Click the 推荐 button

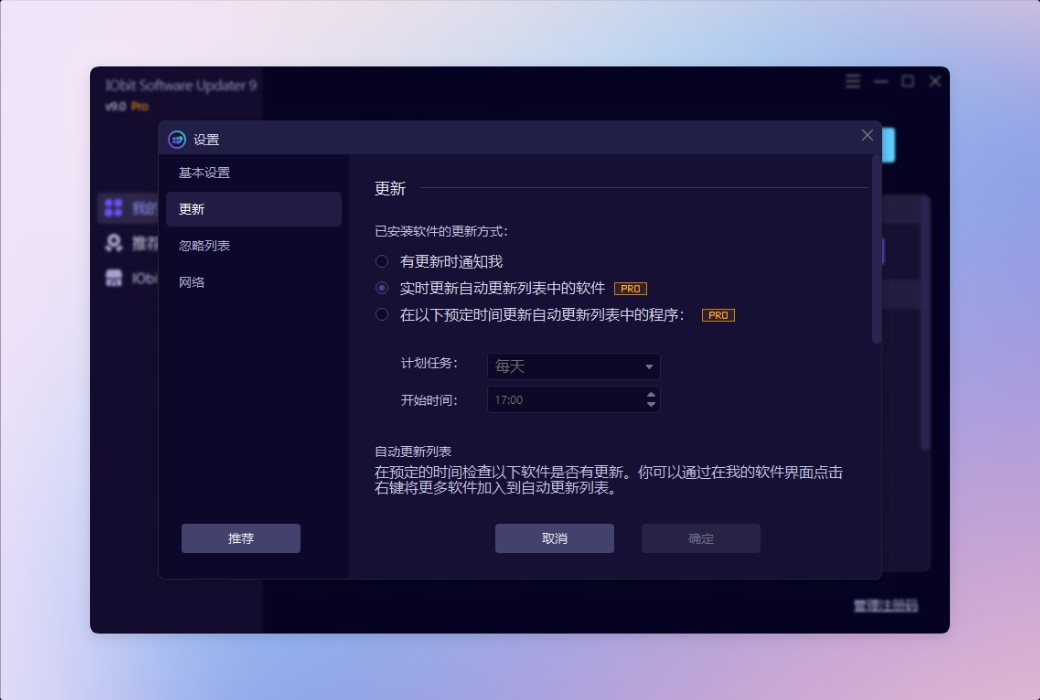tap(241, 538)
